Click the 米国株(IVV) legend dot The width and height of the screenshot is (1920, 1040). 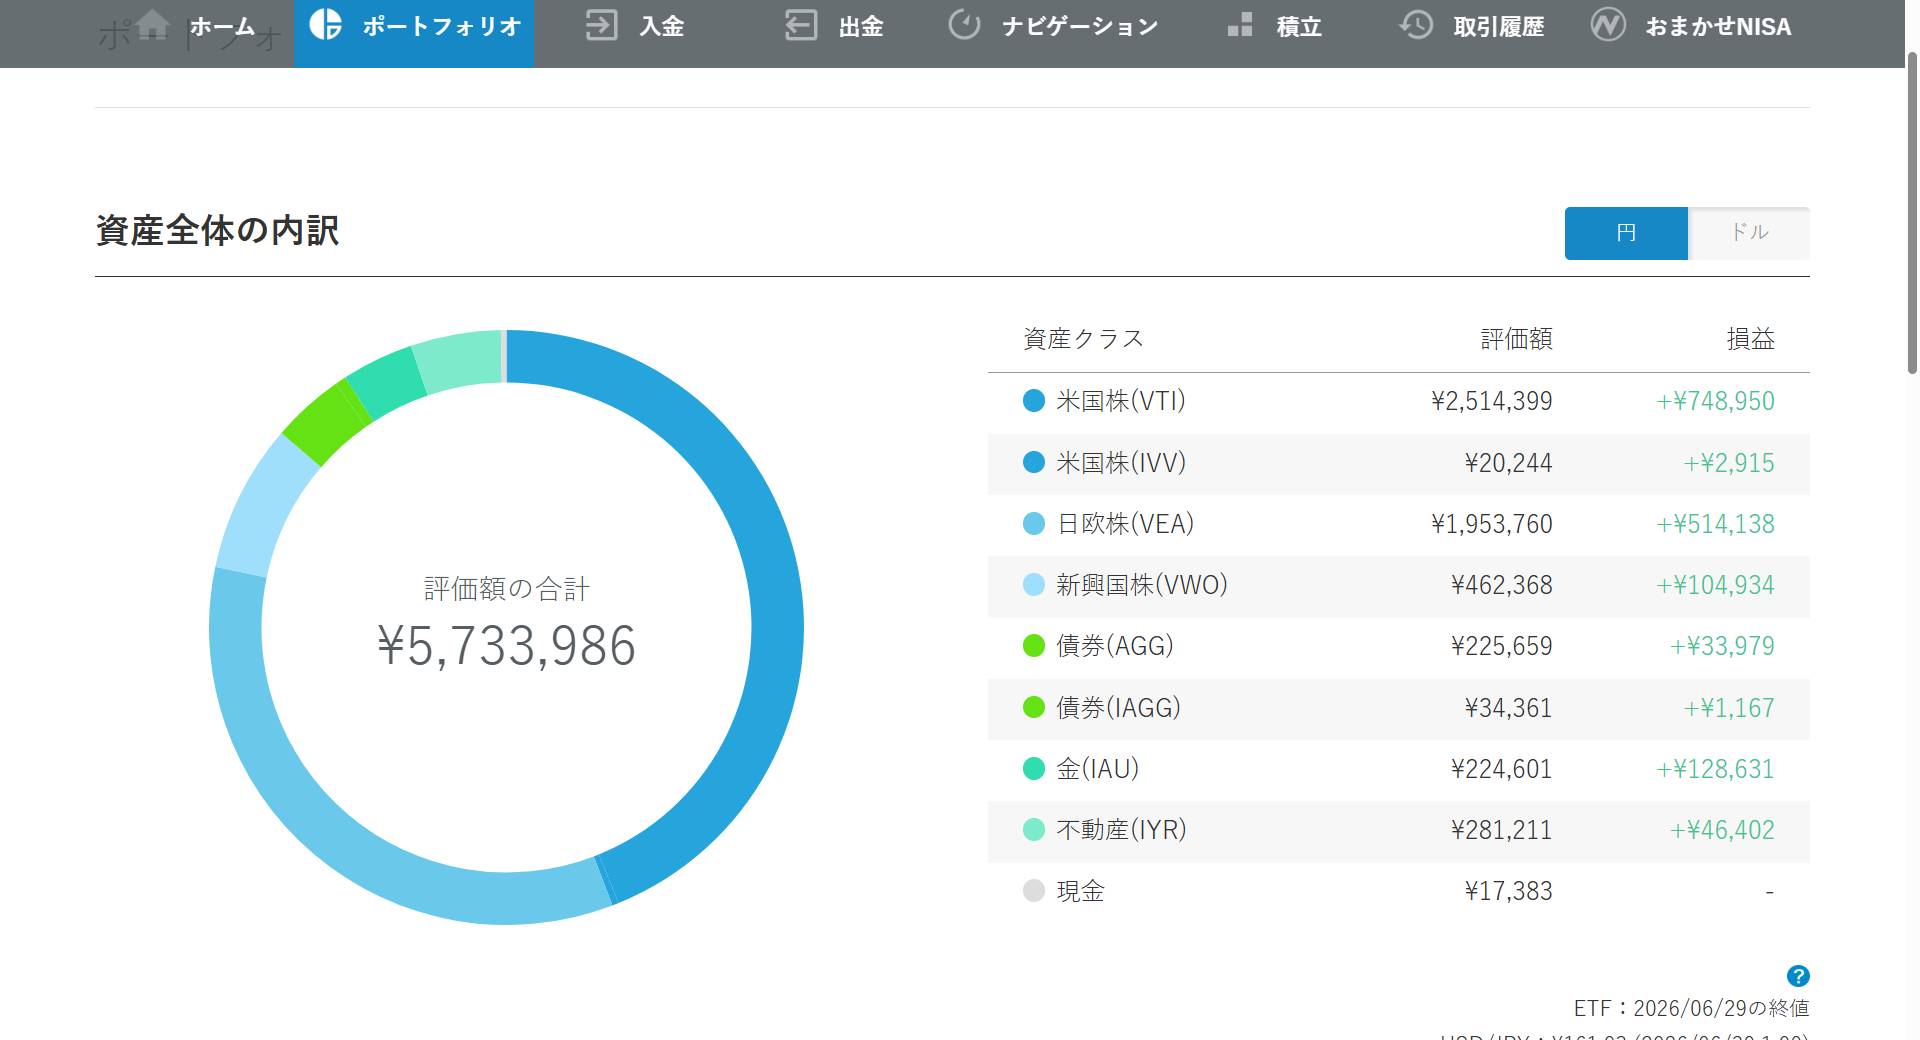[1034, 462]
